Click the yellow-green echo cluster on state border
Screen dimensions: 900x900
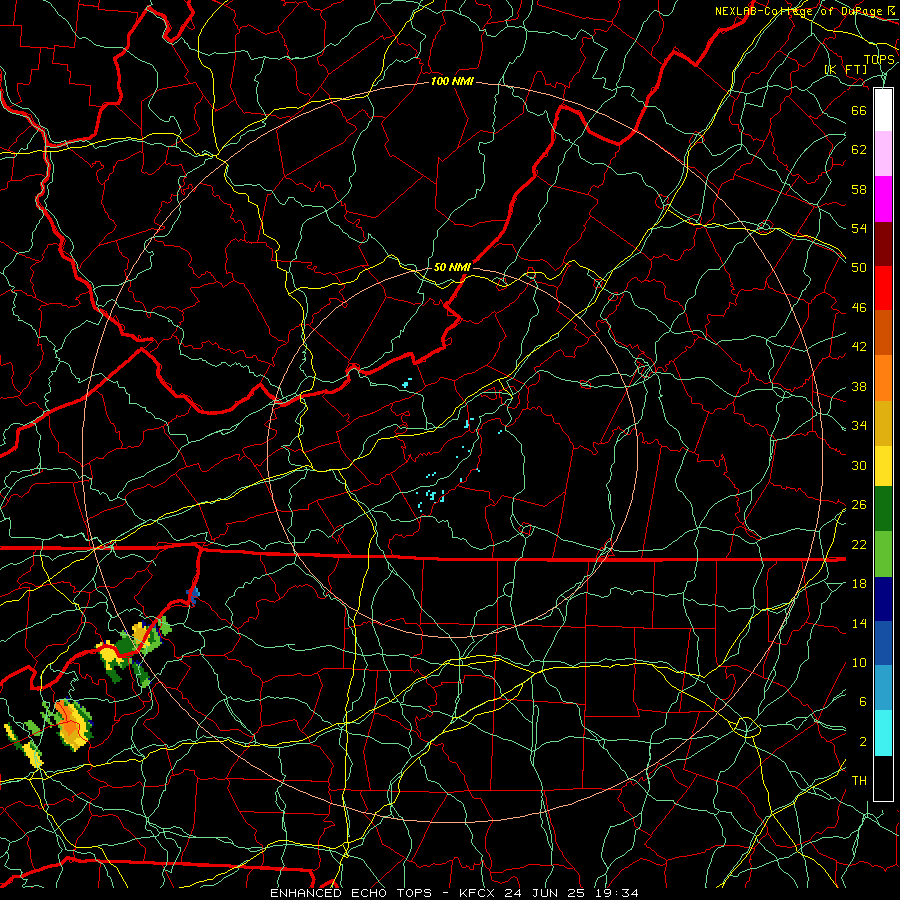133,651
